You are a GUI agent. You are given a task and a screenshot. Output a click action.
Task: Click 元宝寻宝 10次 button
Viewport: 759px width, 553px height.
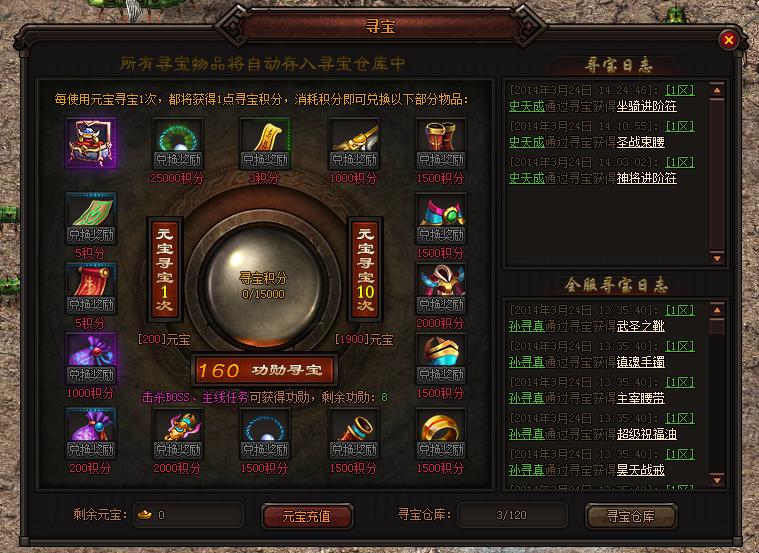pos(365,269)
